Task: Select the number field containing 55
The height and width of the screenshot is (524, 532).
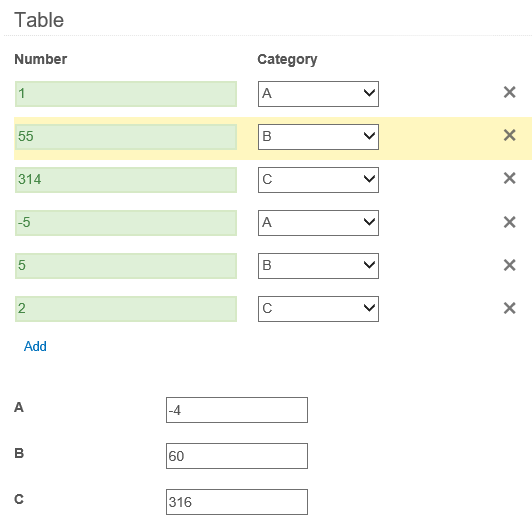Action: coord(126,137)
